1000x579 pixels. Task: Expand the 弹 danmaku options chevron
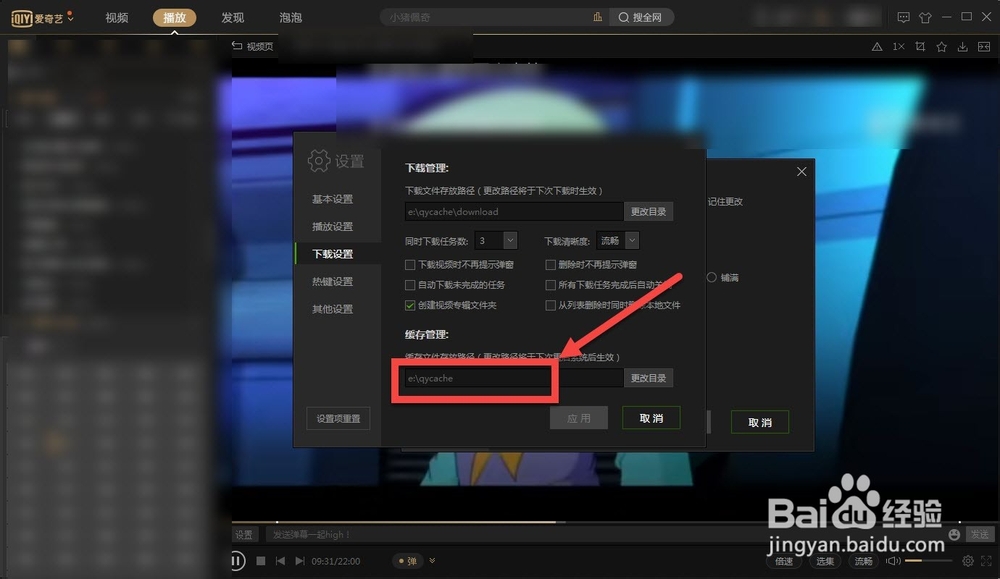tap(433, 561)
